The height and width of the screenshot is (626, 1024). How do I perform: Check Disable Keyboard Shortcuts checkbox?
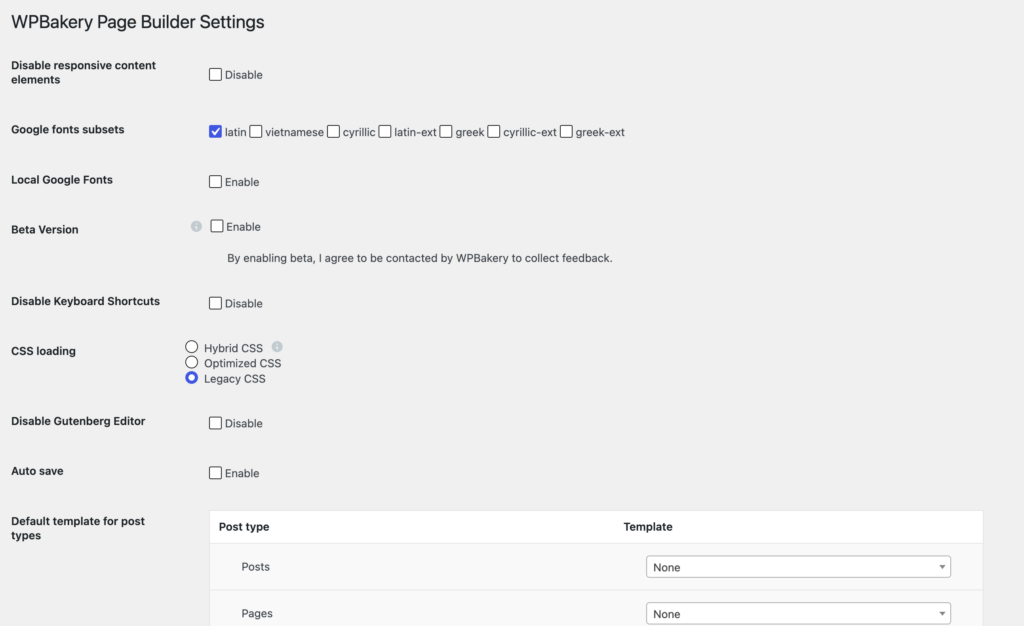click(215, 303)
